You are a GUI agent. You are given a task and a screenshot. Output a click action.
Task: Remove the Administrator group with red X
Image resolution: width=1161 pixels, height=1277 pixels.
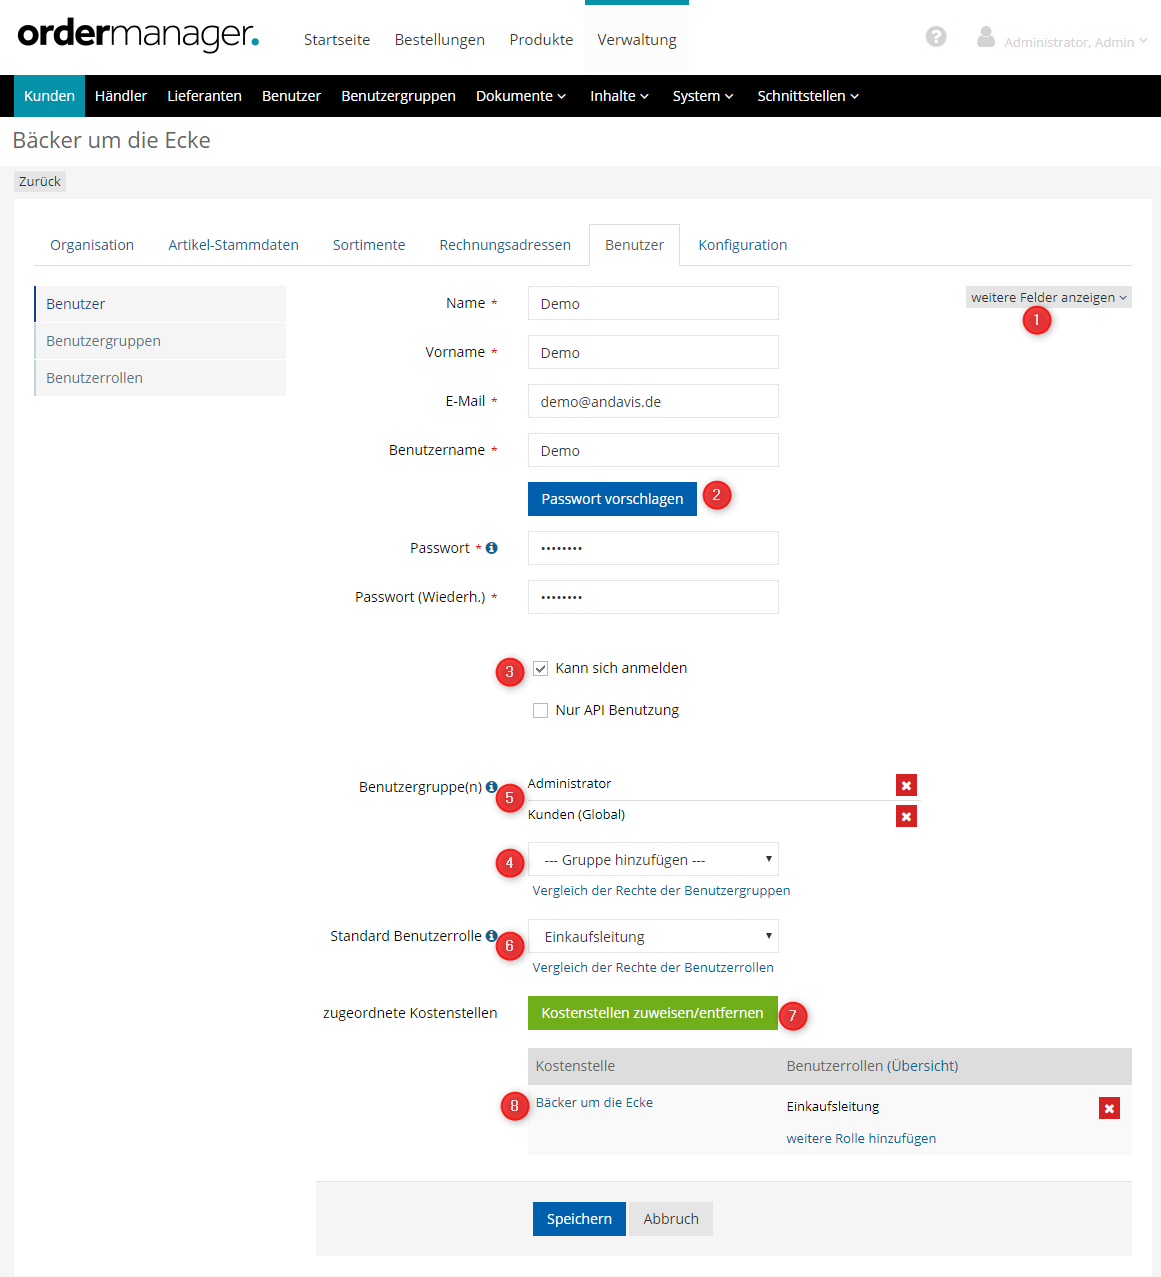pyautogui.click(x=906, y=786)
